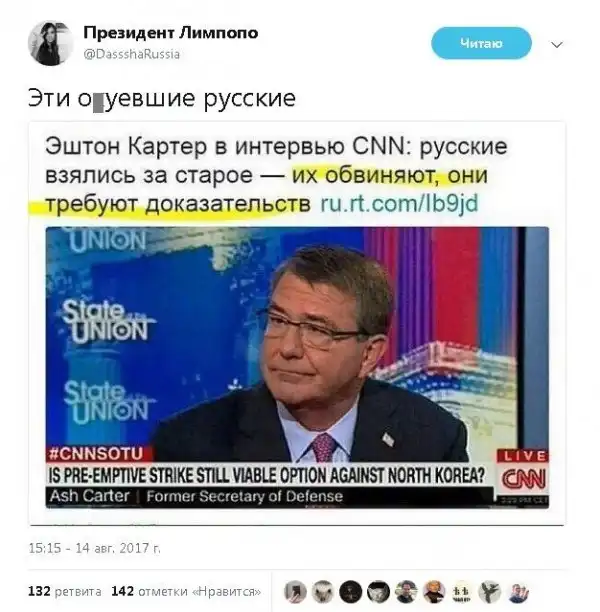600x612 pixels.
Task: Open the seventh liker avatar
Action: [462, 592]
